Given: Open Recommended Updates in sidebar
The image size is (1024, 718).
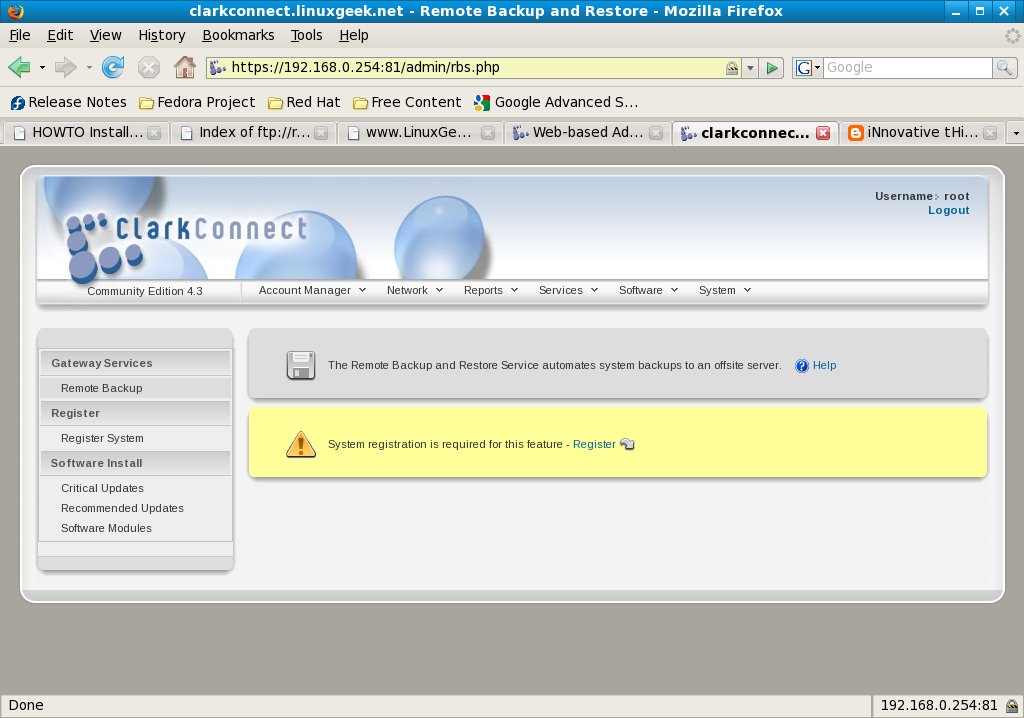Looking at the screenshot, I should pos(122,508).
